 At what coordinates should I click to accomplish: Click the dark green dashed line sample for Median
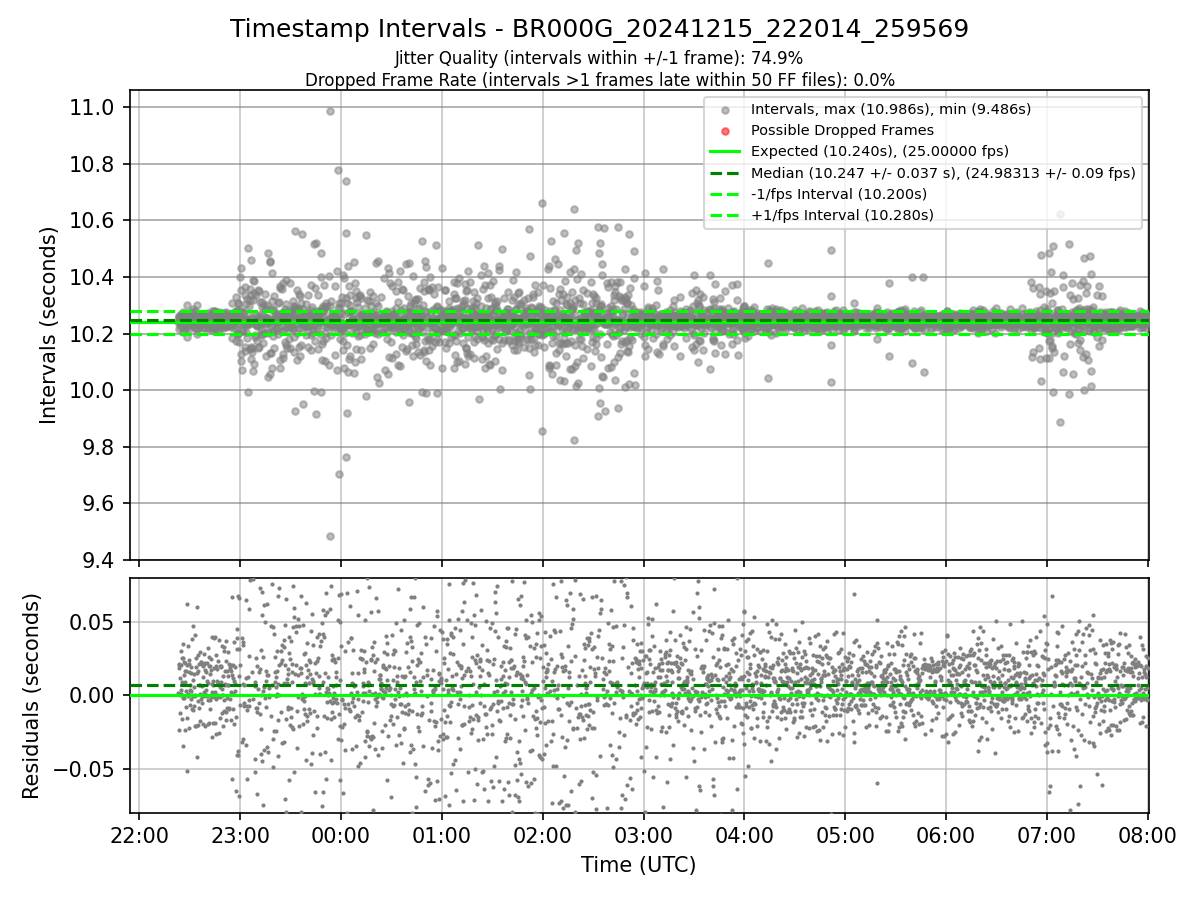click(x=725, y=173)
